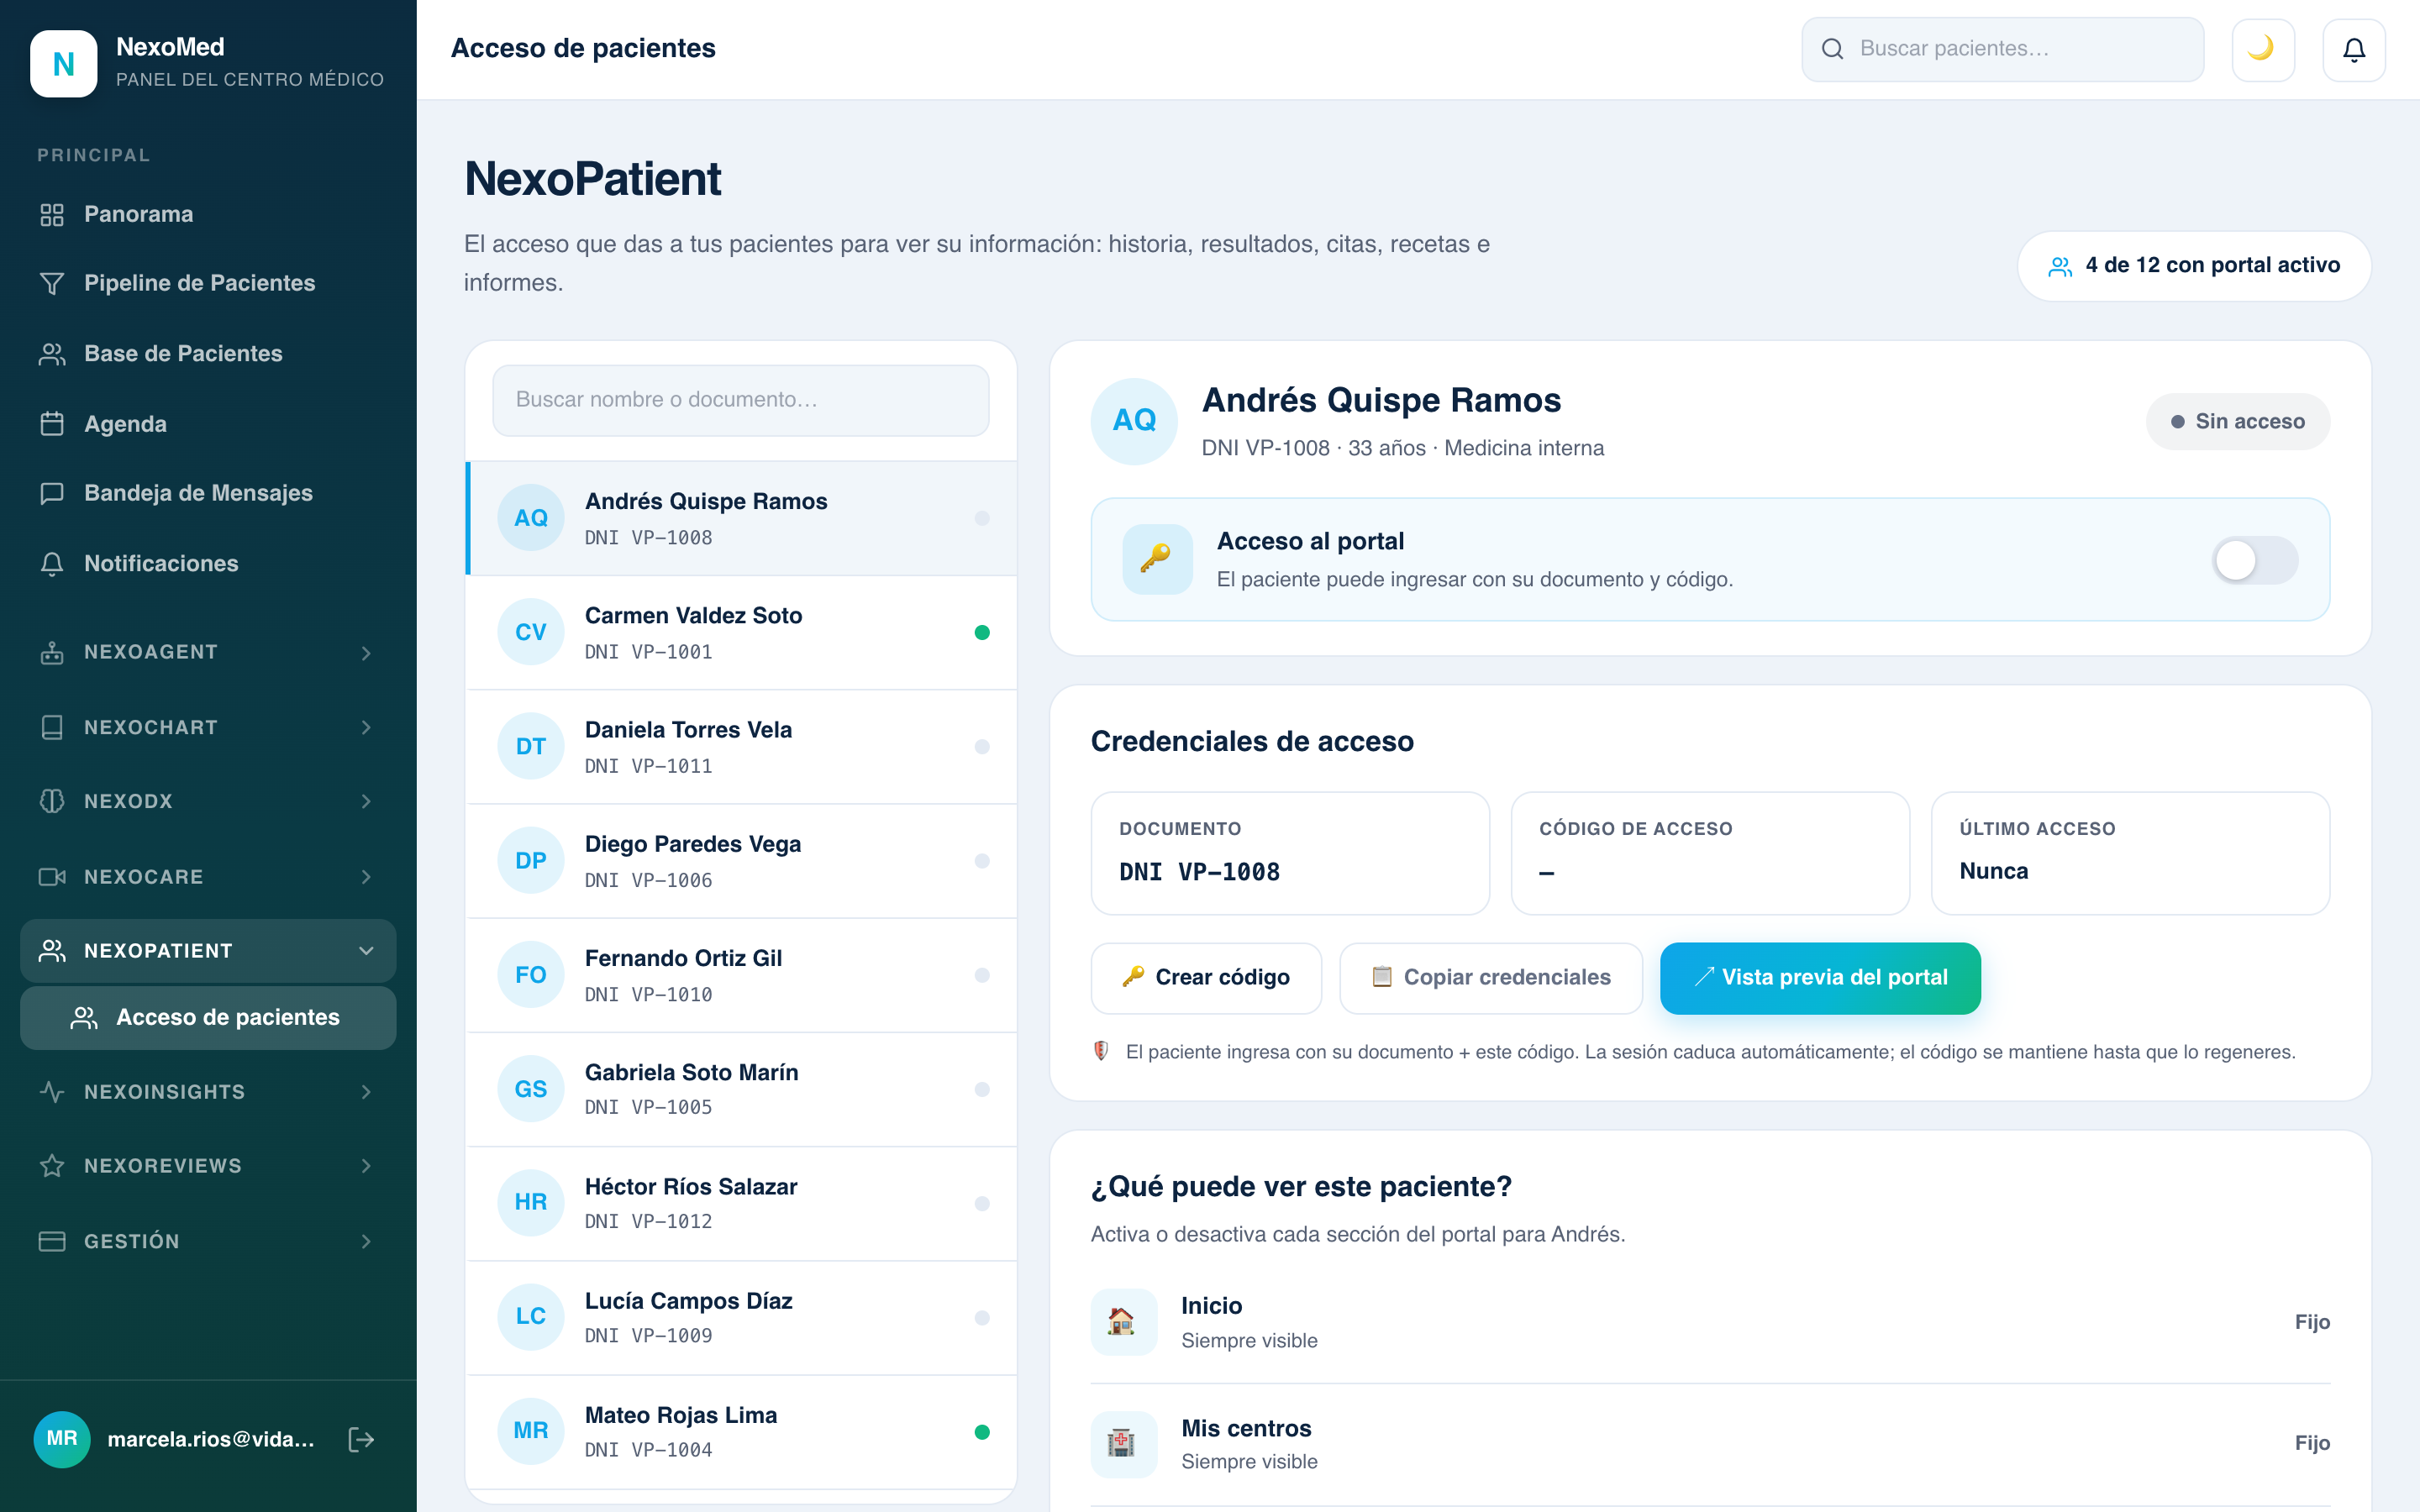This screenshot has width=2420, height=1512.
Task: Click the NexoMed logo icon
Action: tap(63, 63)
